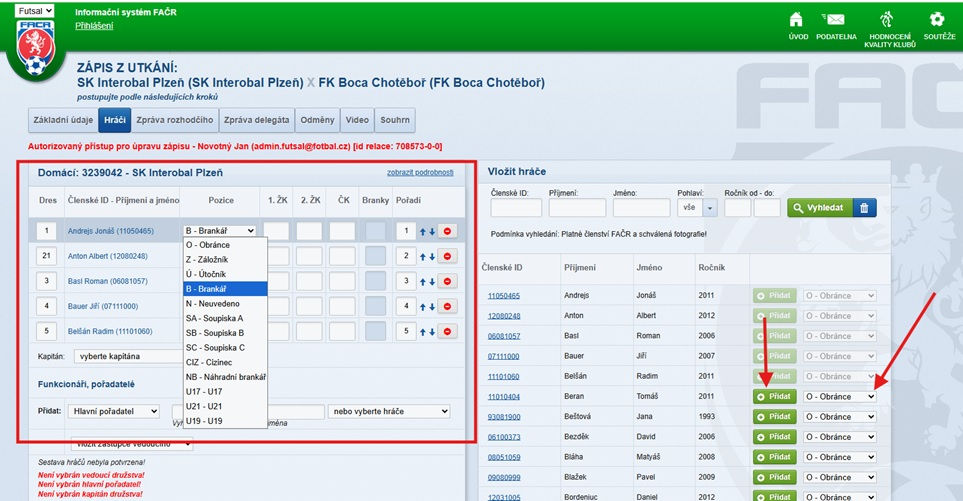Switch to Zpráva rozhodčího tab
963x501 pixels.
(174, 120)
